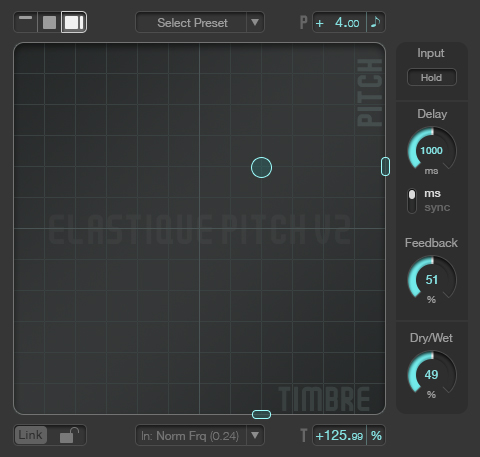
Task: Toggle the unlock padlock icon
Action: [x=69, y=435]
